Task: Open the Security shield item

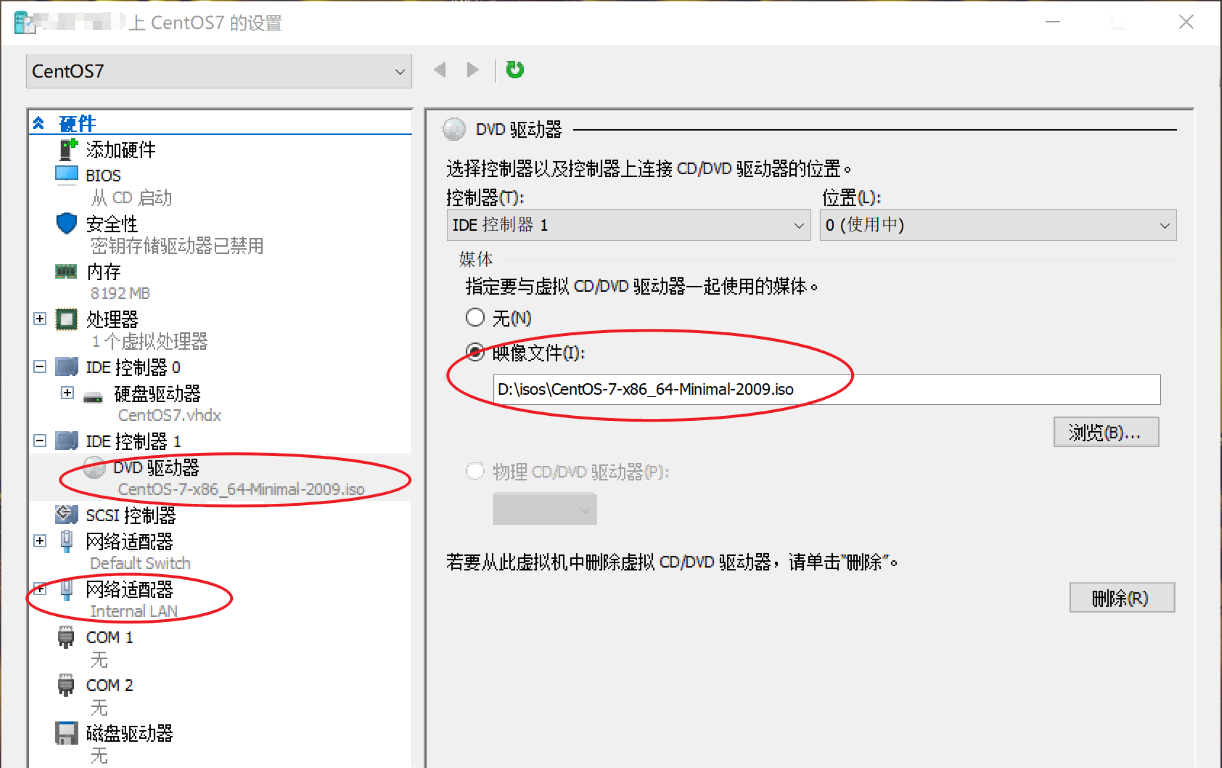Action: coord(67,224)
